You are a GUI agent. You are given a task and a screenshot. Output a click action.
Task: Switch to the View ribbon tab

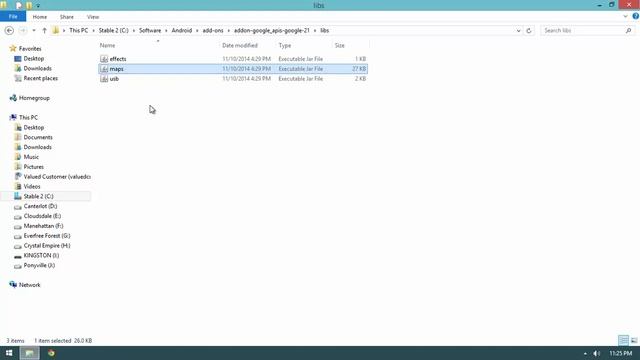93,17
